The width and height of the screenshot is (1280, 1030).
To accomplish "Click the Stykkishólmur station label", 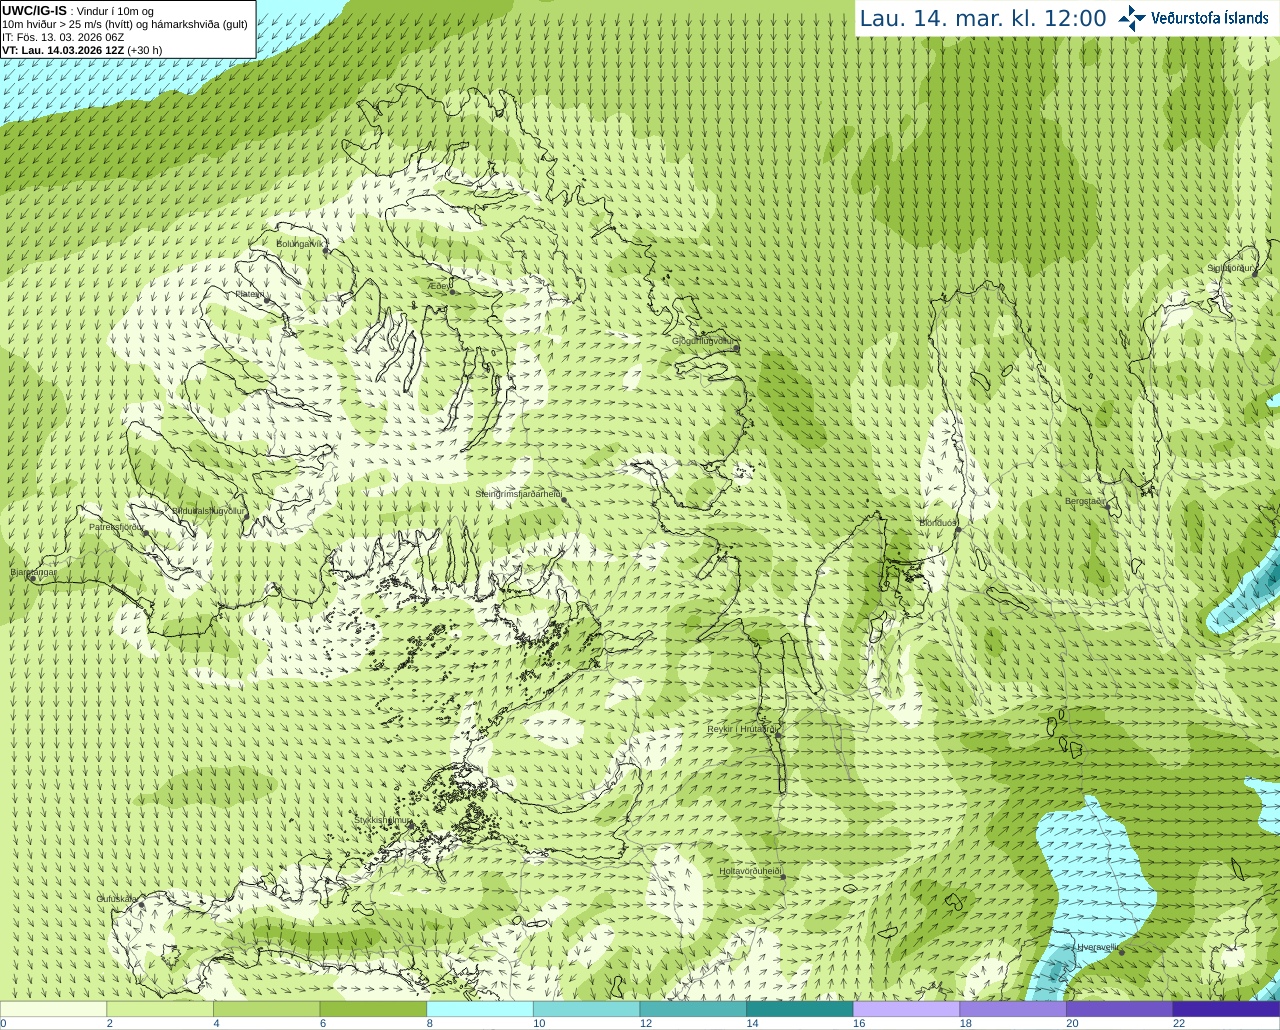I will click(382, 820).
